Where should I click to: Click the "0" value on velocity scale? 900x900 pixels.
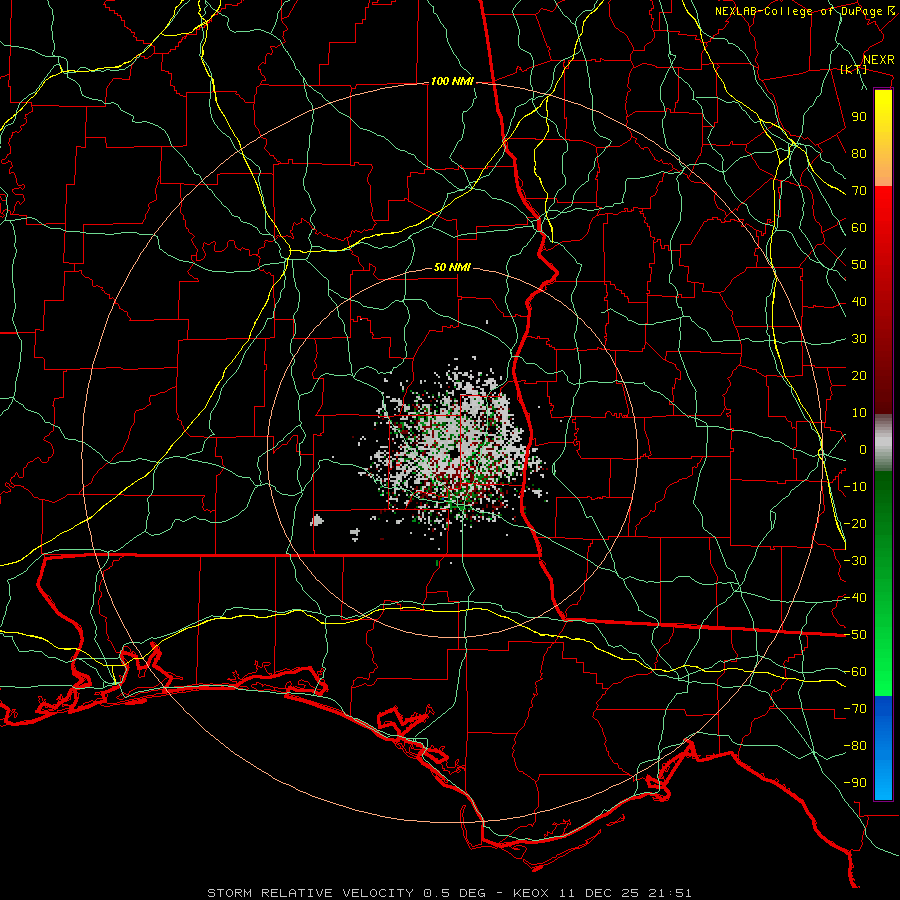[x=863, y=449]
